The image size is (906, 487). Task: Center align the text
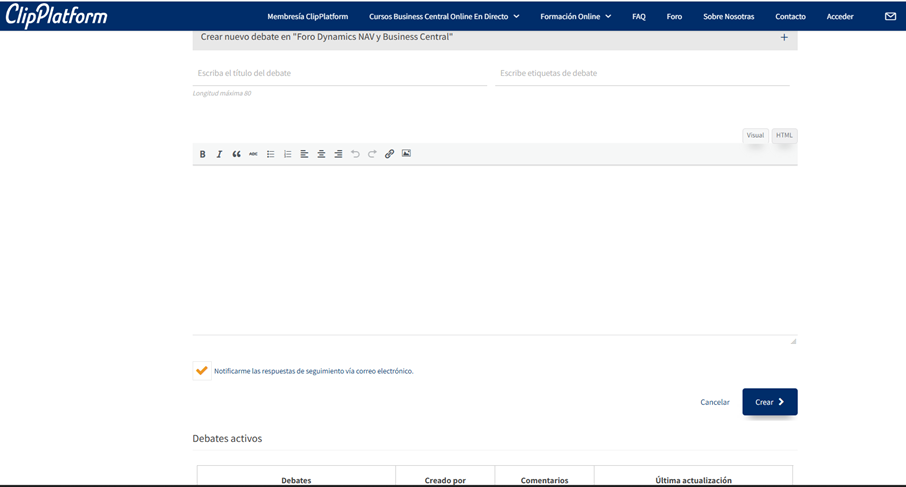pos(321,154)
